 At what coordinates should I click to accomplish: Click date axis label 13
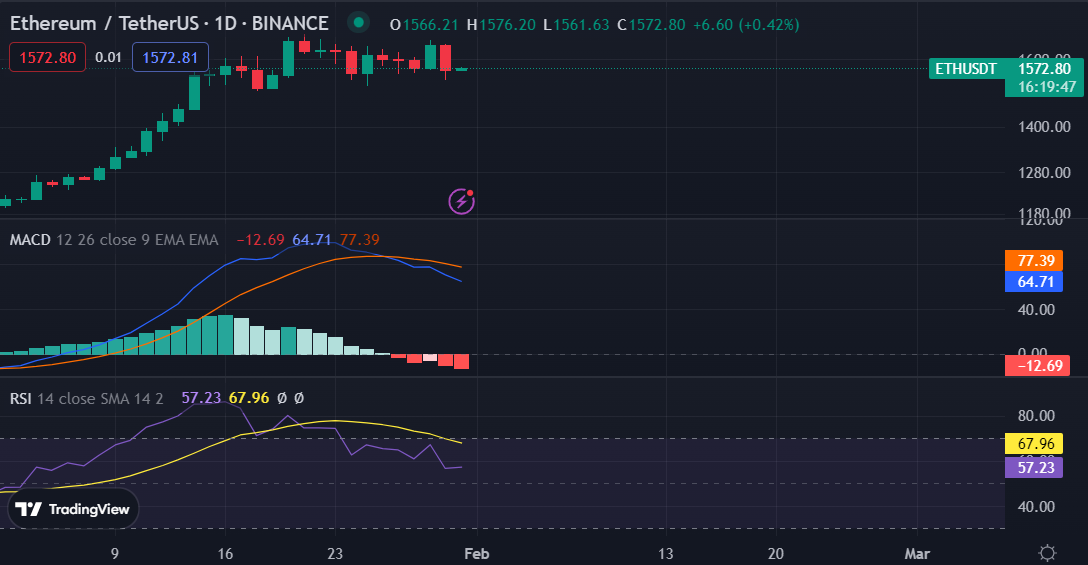665,554
